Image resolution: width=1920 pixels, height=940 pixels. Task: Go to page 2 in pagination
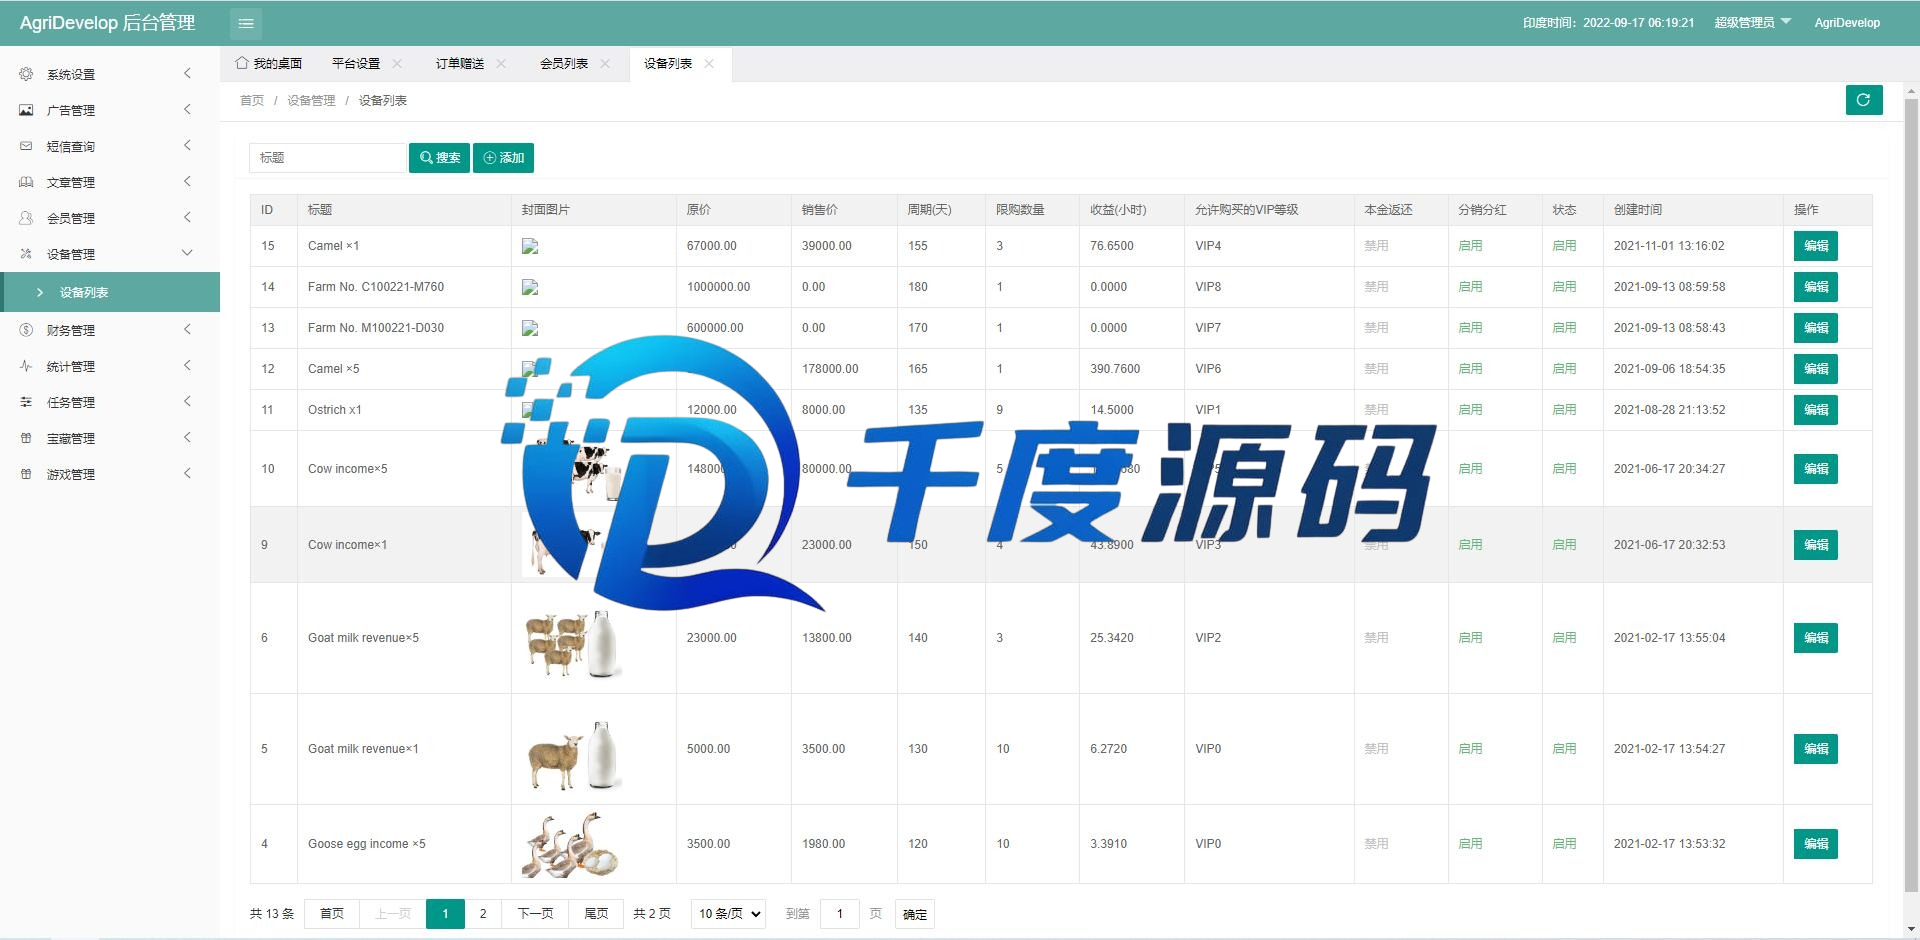coord(483,914)
